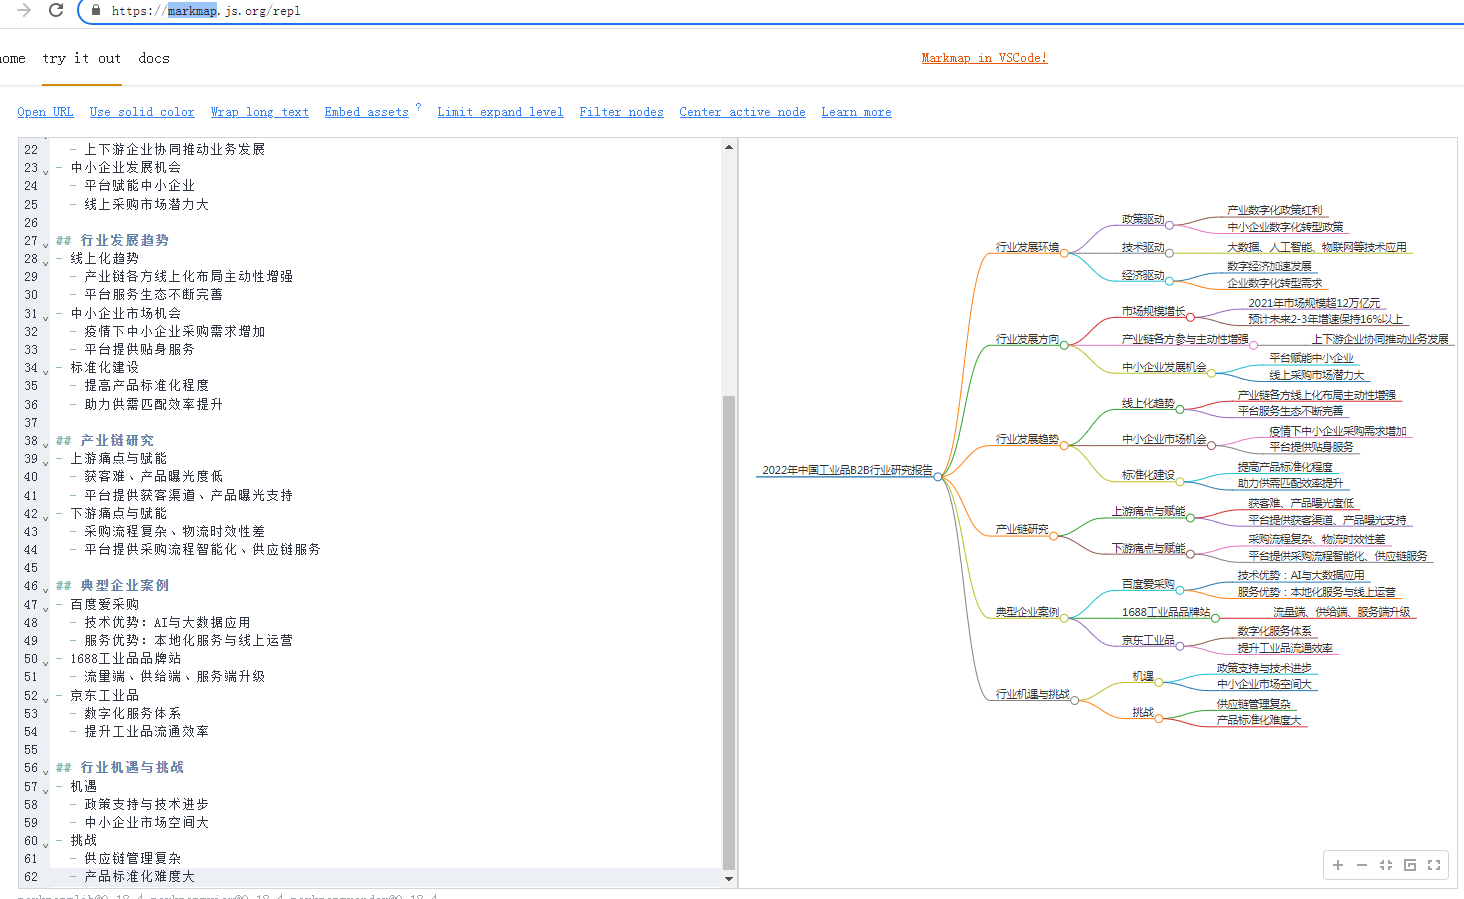Open the 'try it out' tab

coord(82,58)
